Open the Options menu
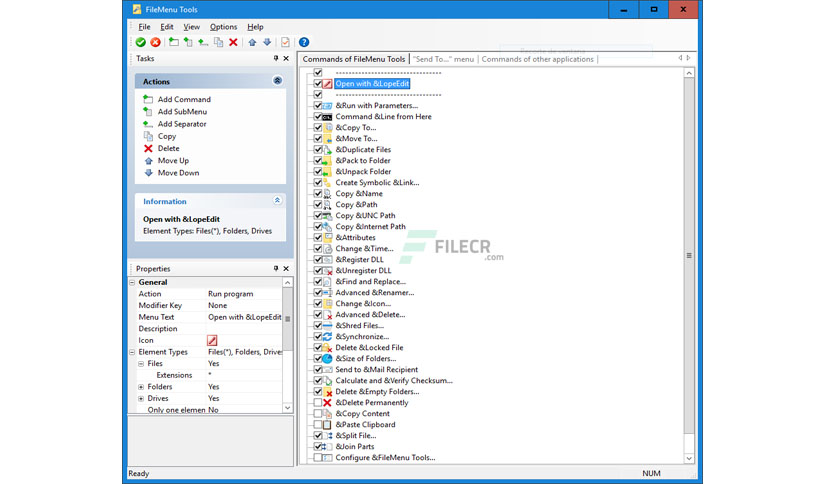The height and width of the screenshot is (484, 836). tap(223, 27)
